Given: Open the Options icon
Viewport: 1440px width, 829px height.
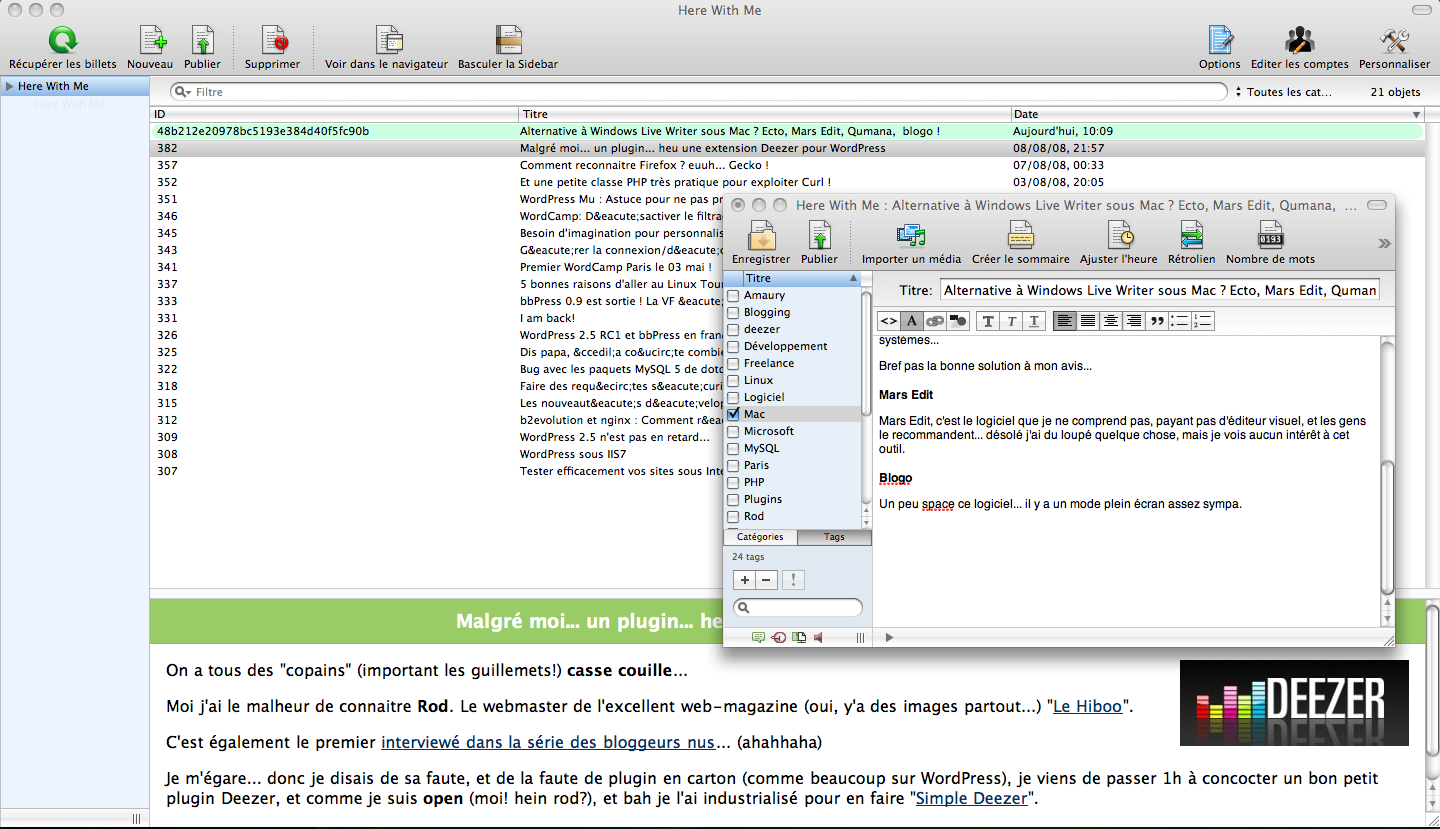Looking at the screenshot, I should coord(1220,40).
